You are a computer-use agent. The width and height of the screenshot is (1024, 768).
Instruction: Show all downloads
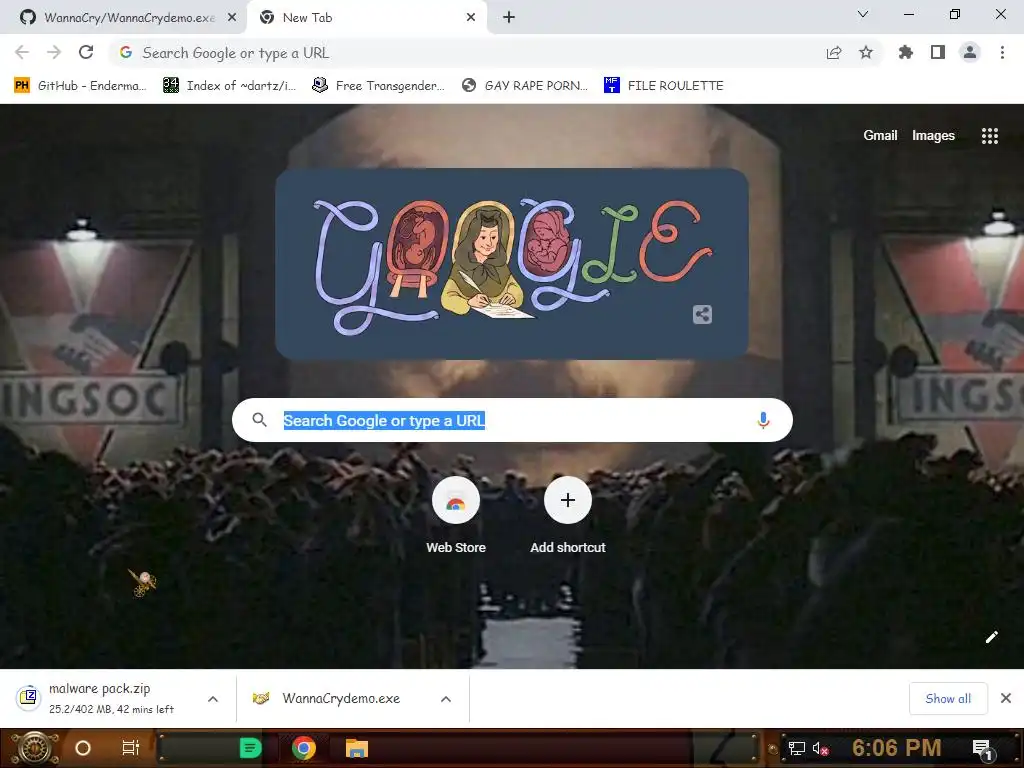click(x=948, y=698)
